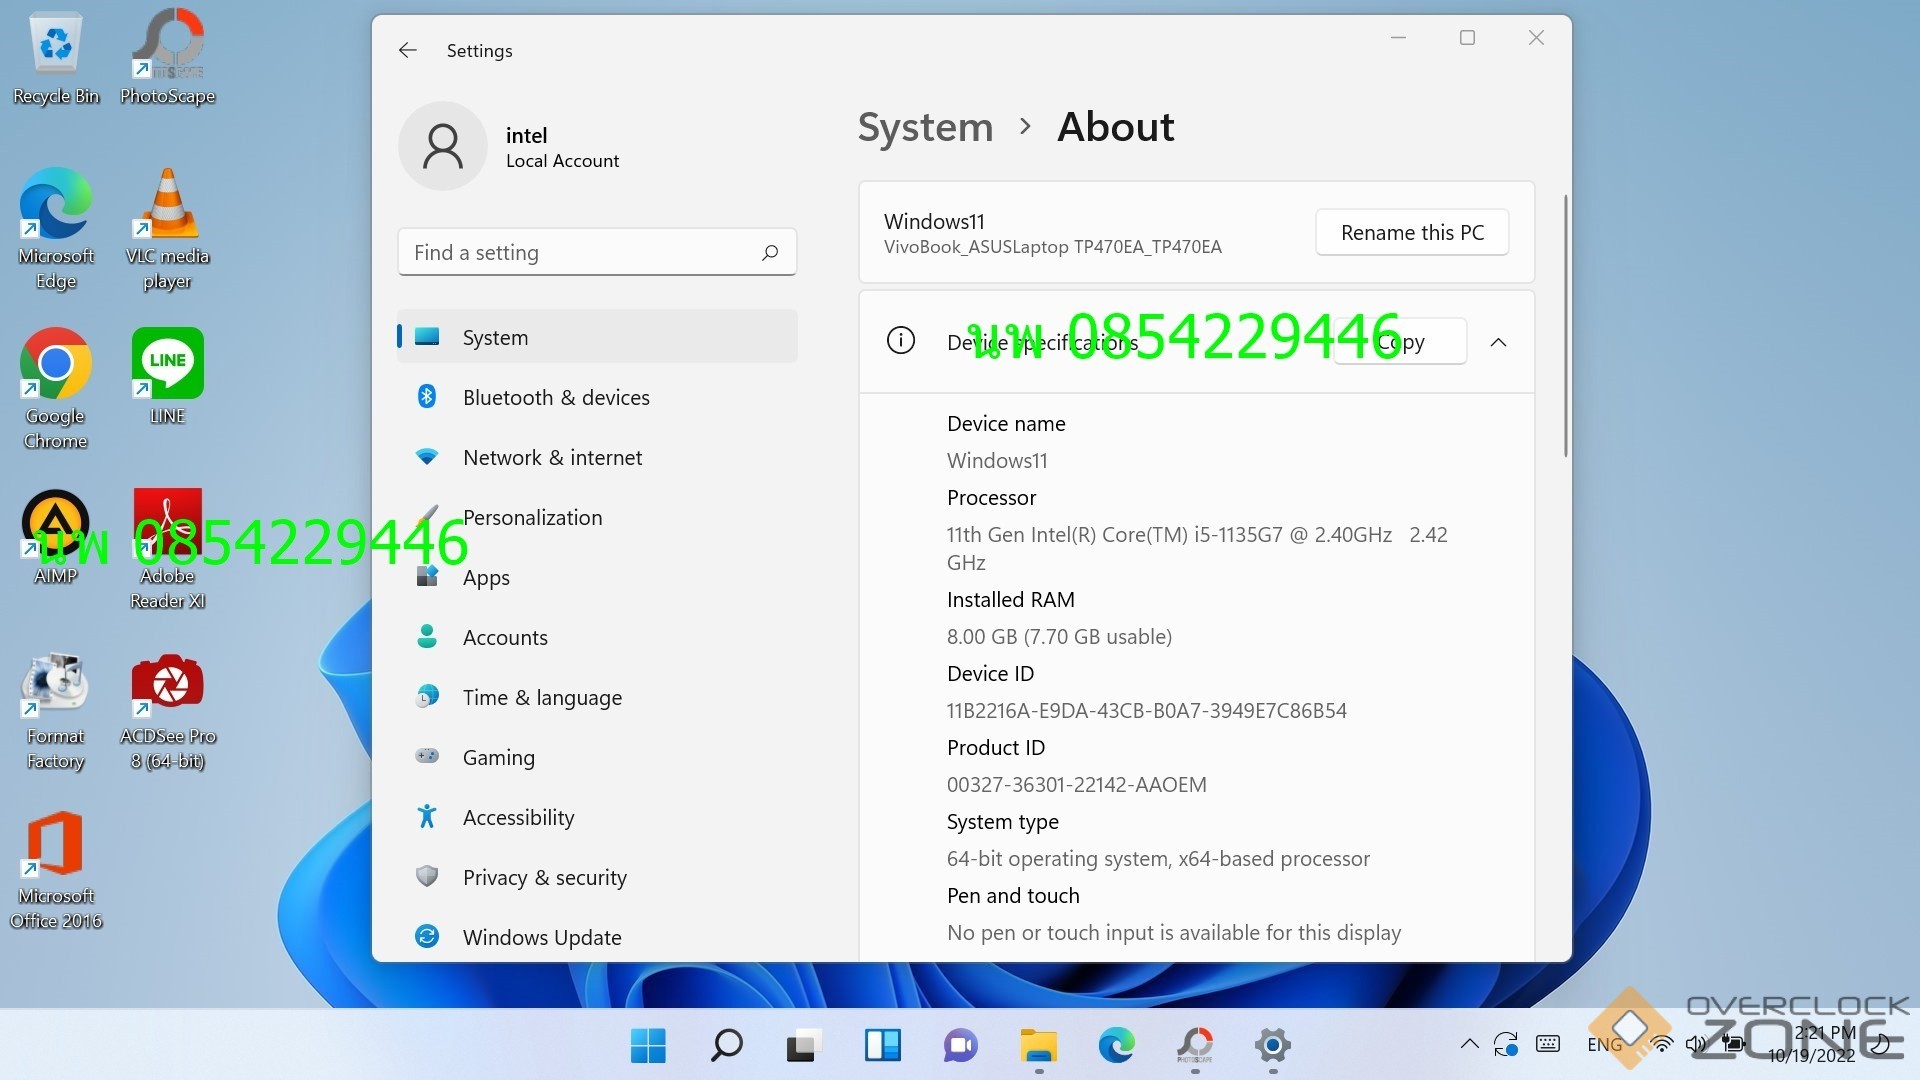Viewport: 1920px width, 1080px height.
Task: Open Chat from the taskbar
Action: [x=960, y=1046]
